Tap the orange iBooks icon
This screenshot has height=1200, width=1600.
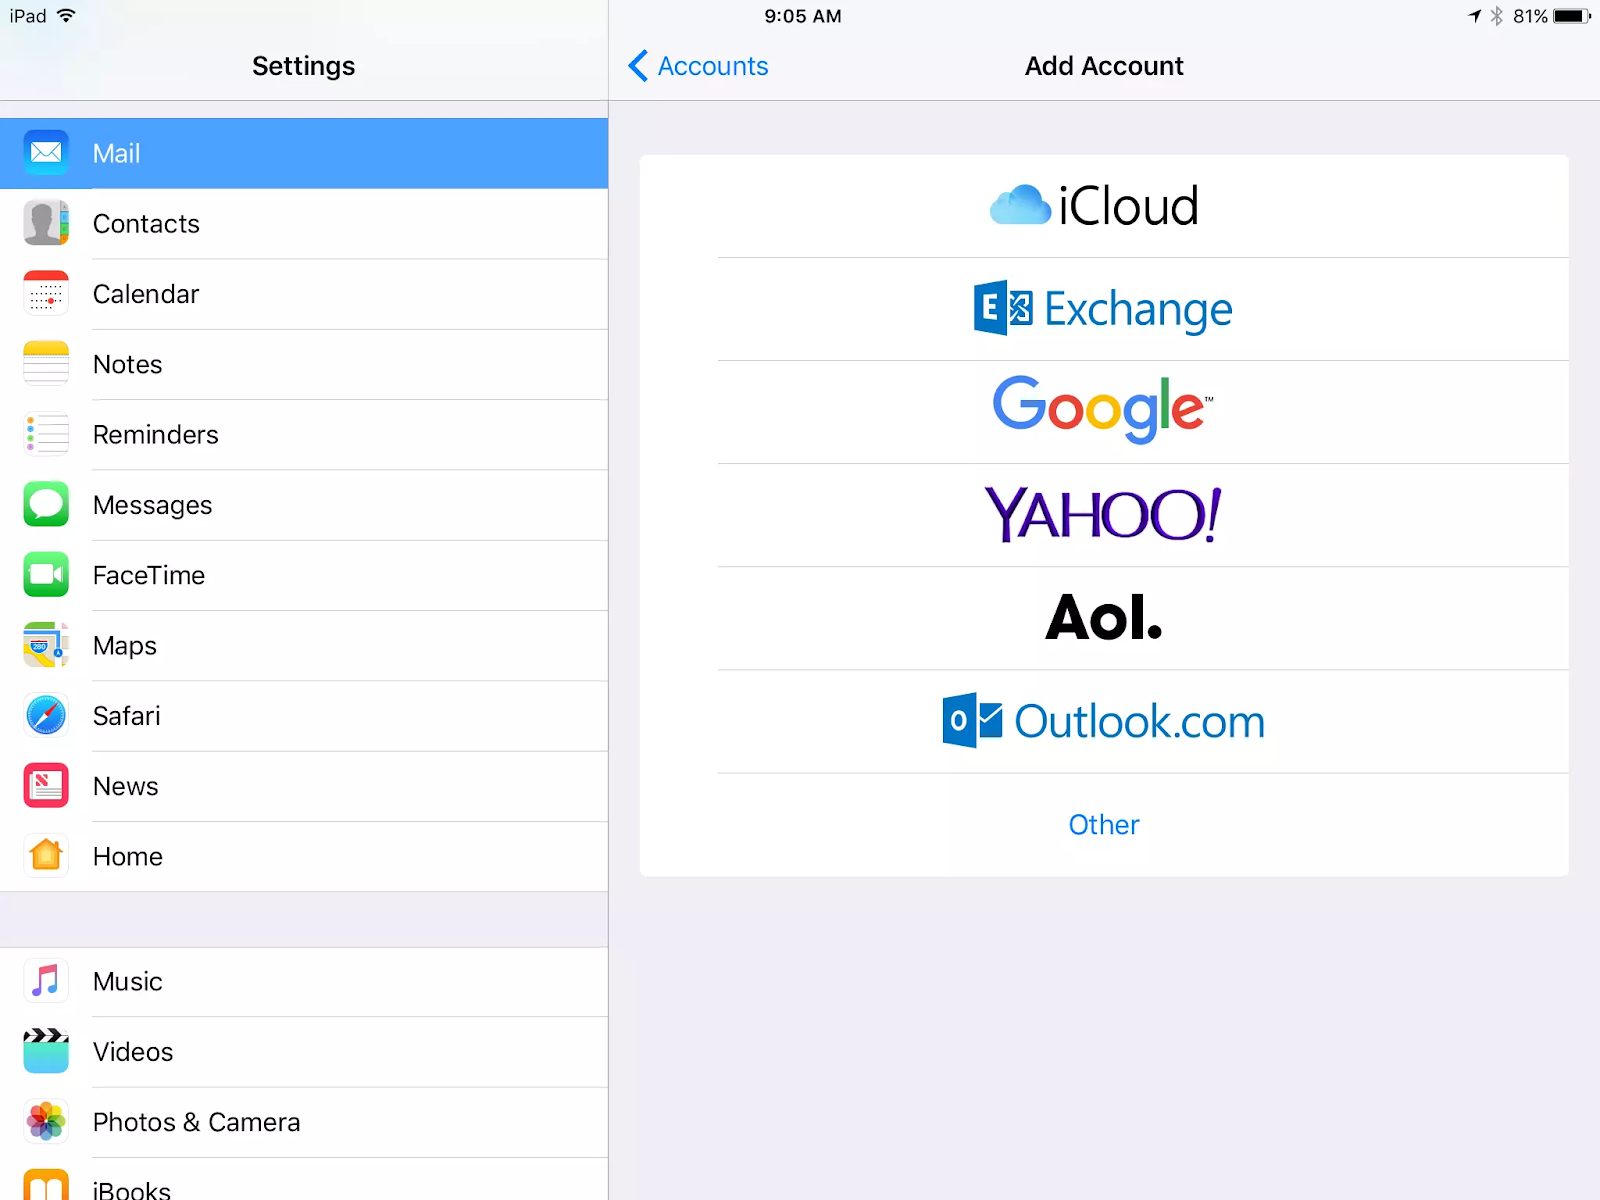(x=46, y=1185)
